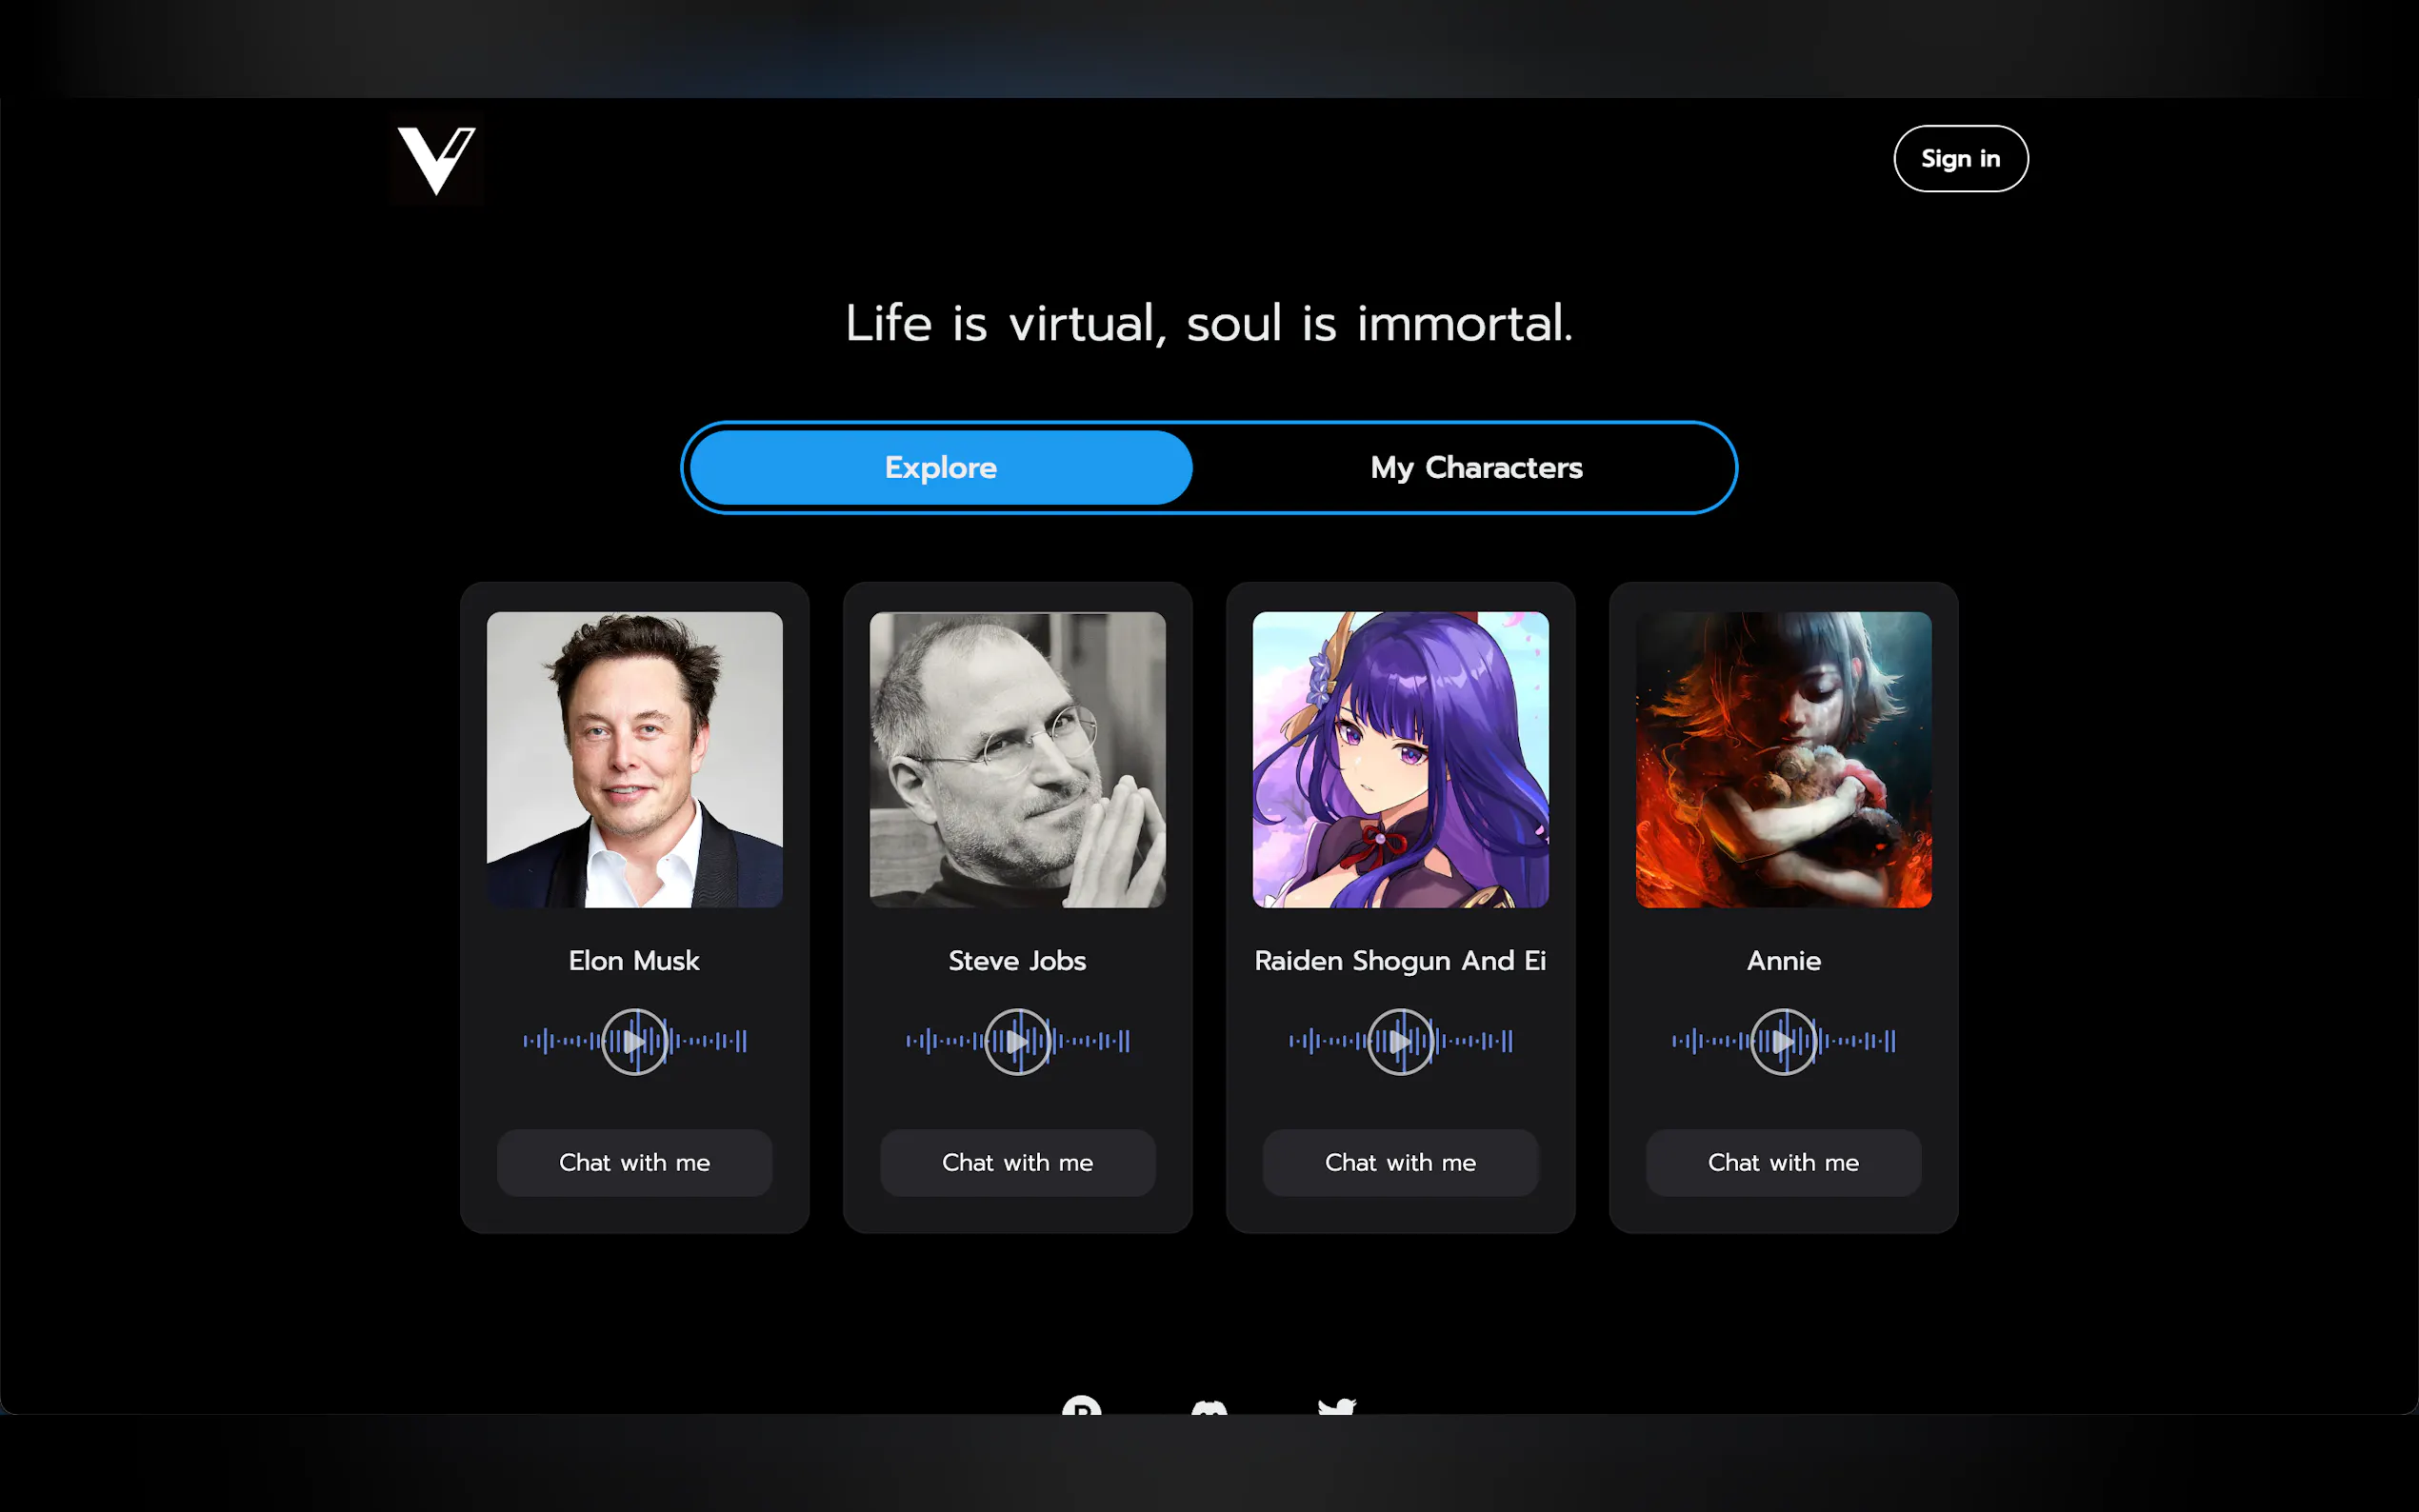Click Chat with me under Raiden Shogun
Image resolution: width=2419 pixels, height=1512 pixels.
[x=1400, y=1162]
